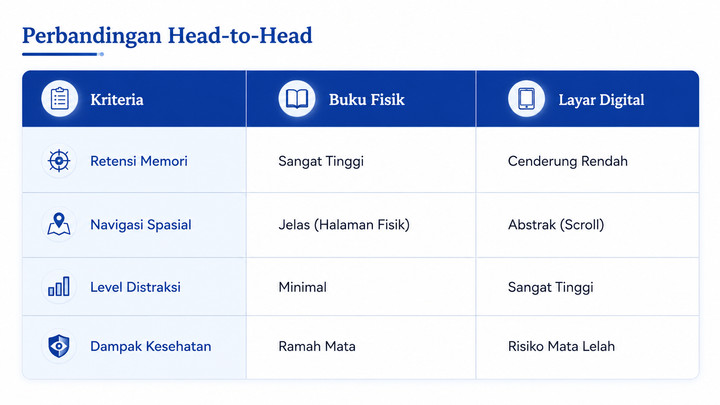Viewport: 720px width, 405px height.
Task: Click the target icon for Retensi Memori
Action: coord(59,161)
